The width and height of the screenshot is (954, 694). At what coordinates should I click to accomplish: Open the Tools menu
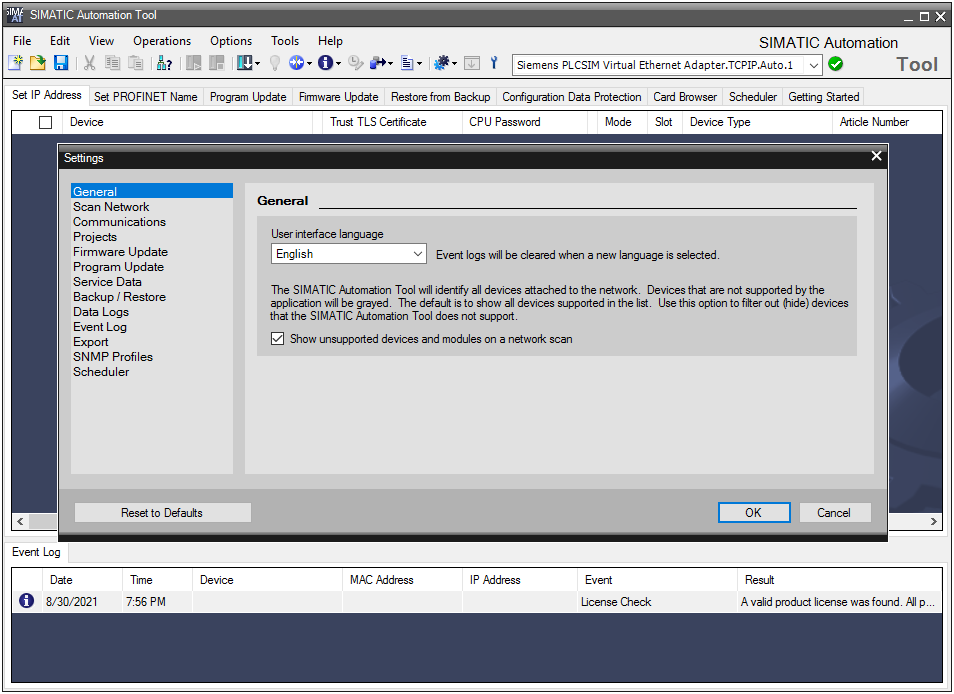(x=285, y=41)
